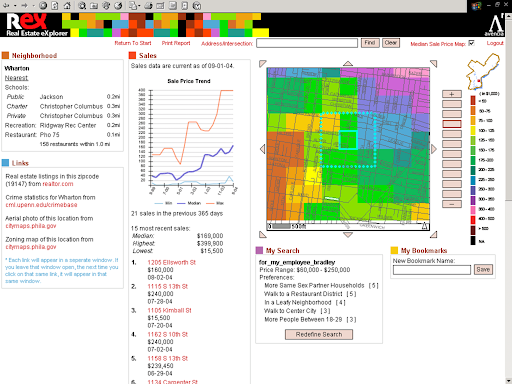The width and height of the screenshot is (512, 384).
Task: Click the New Bookmark Name field
Action: coord(432,270)
